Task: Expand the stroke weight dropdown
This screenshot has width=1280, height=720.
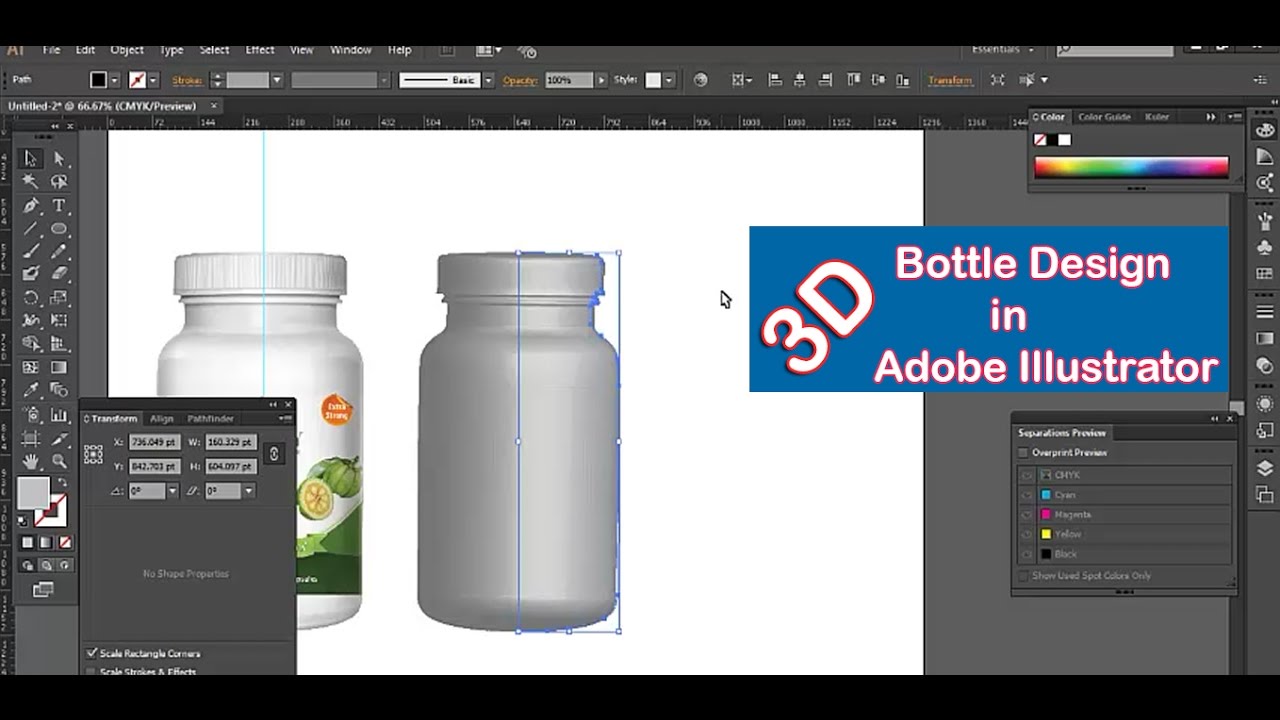Action: 277,80
